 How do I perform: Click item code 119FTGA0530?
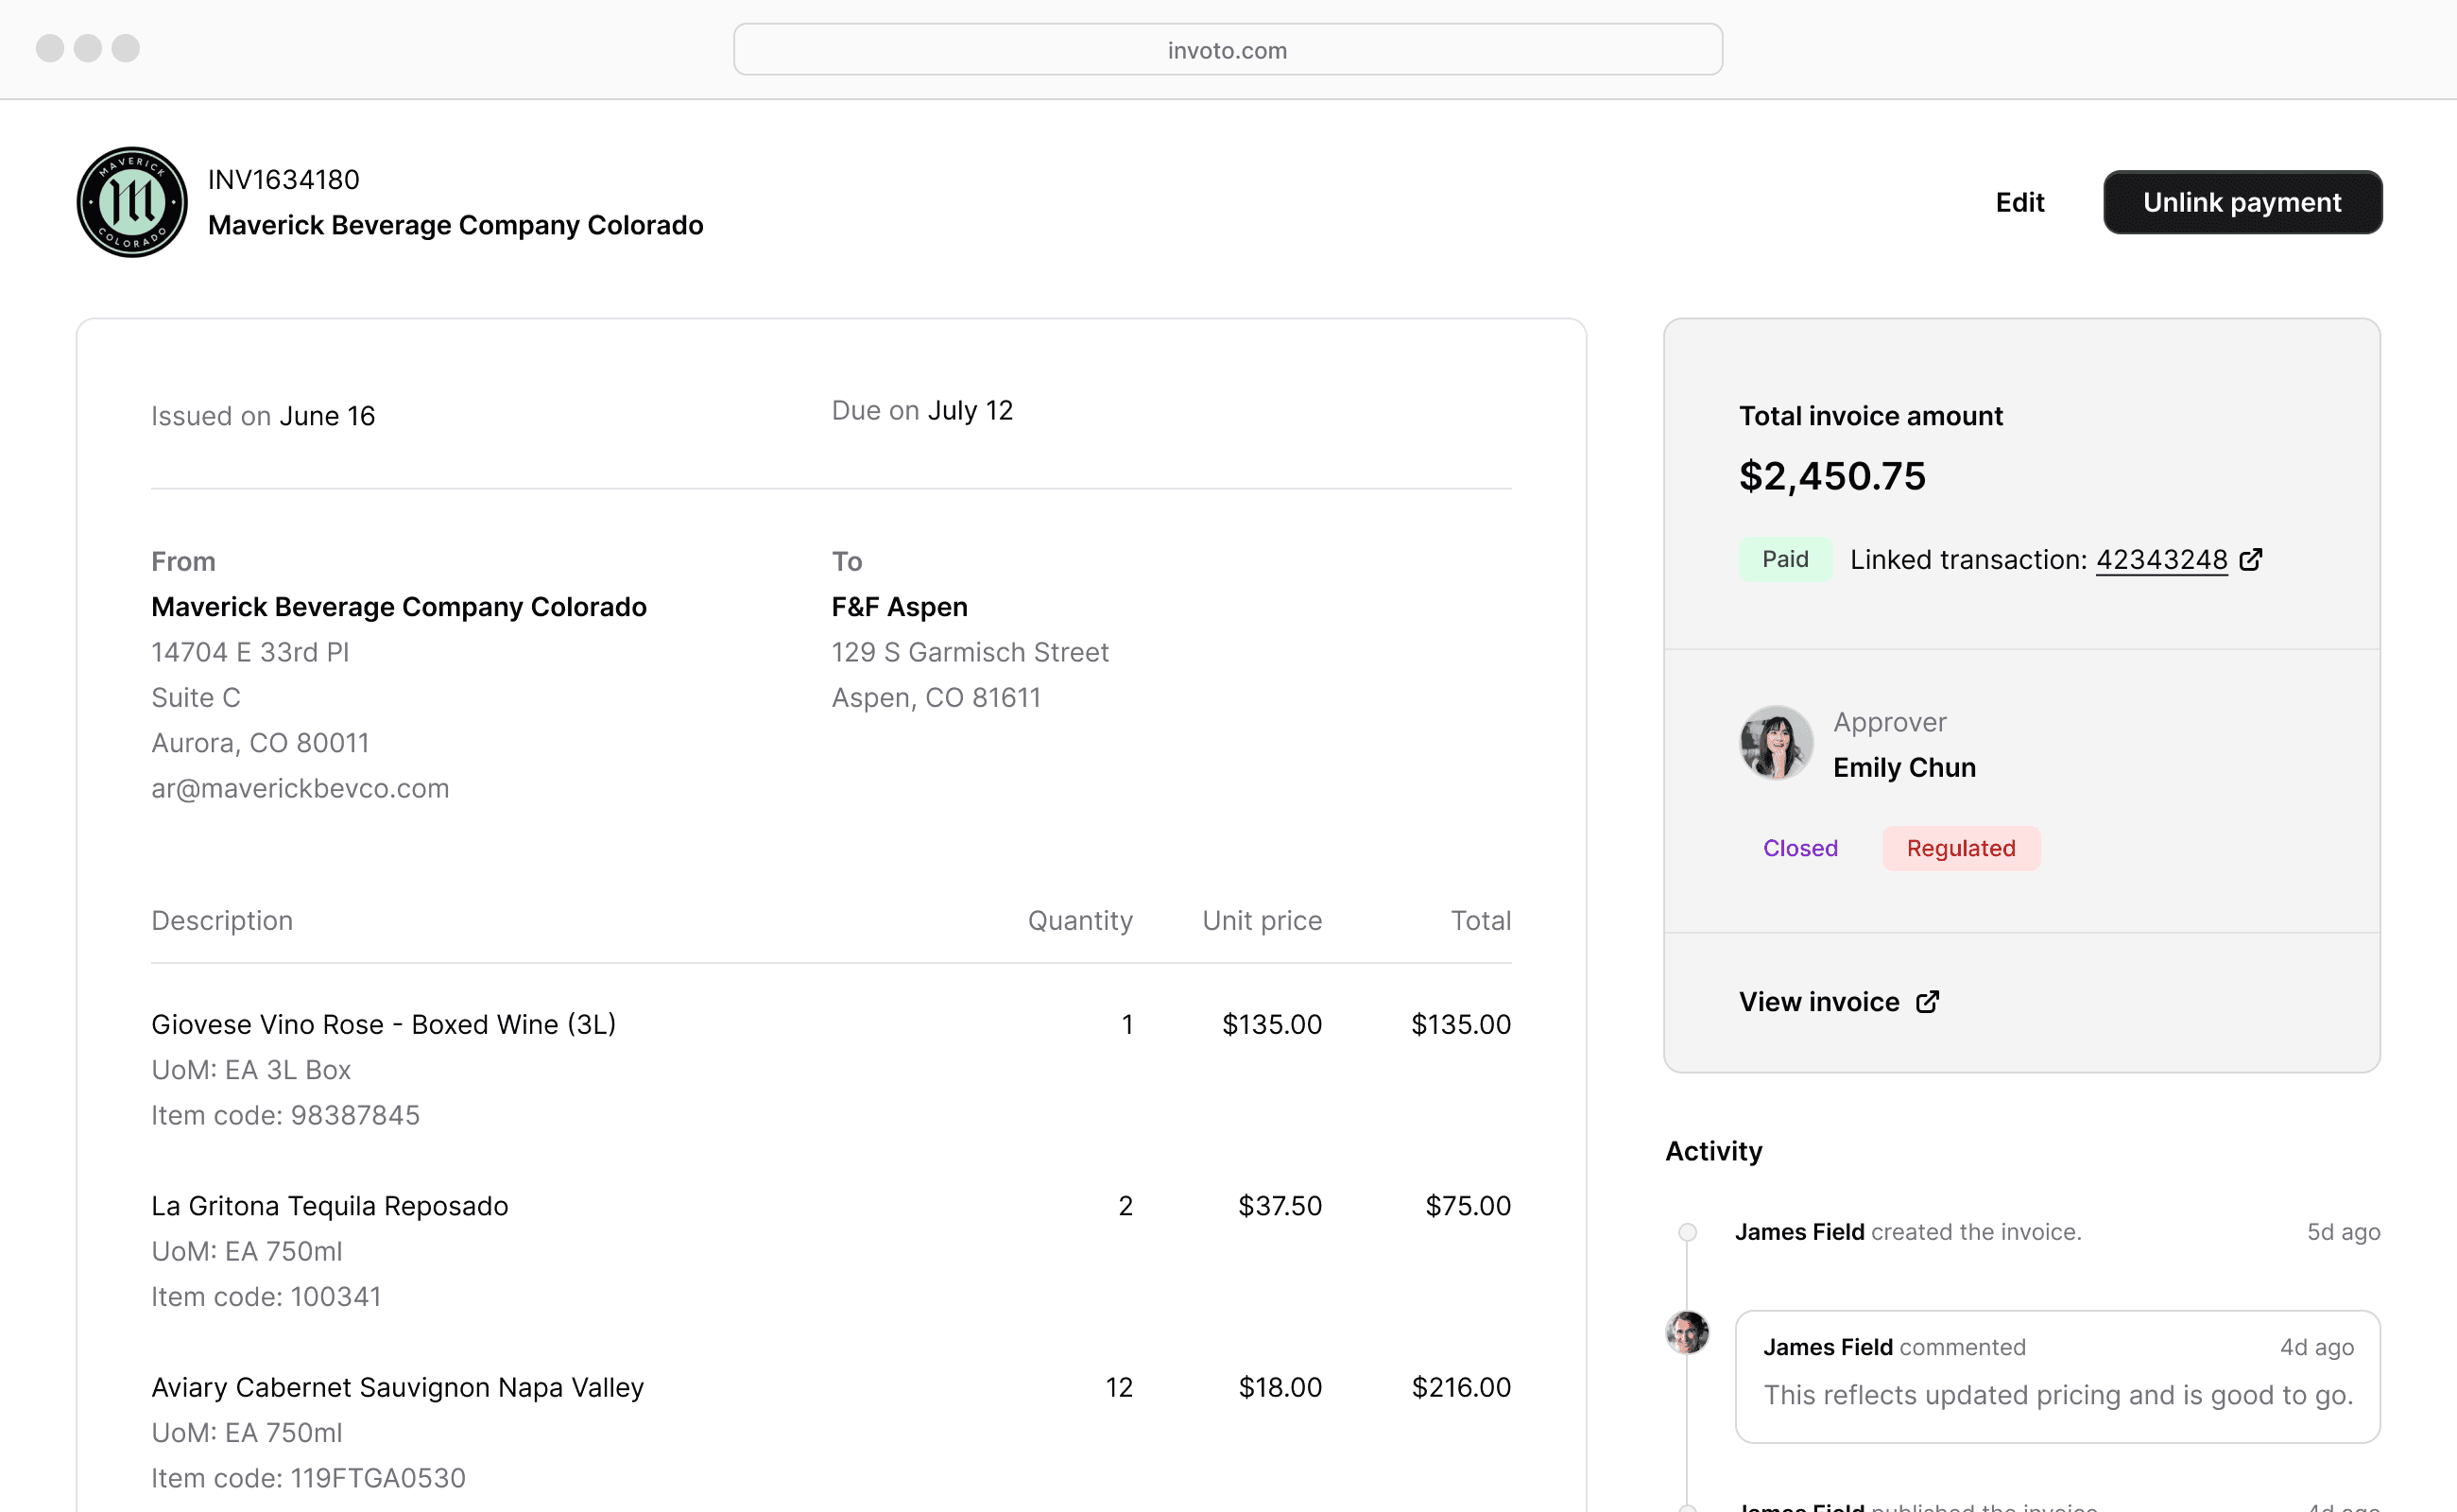[x=308, y=1478]
